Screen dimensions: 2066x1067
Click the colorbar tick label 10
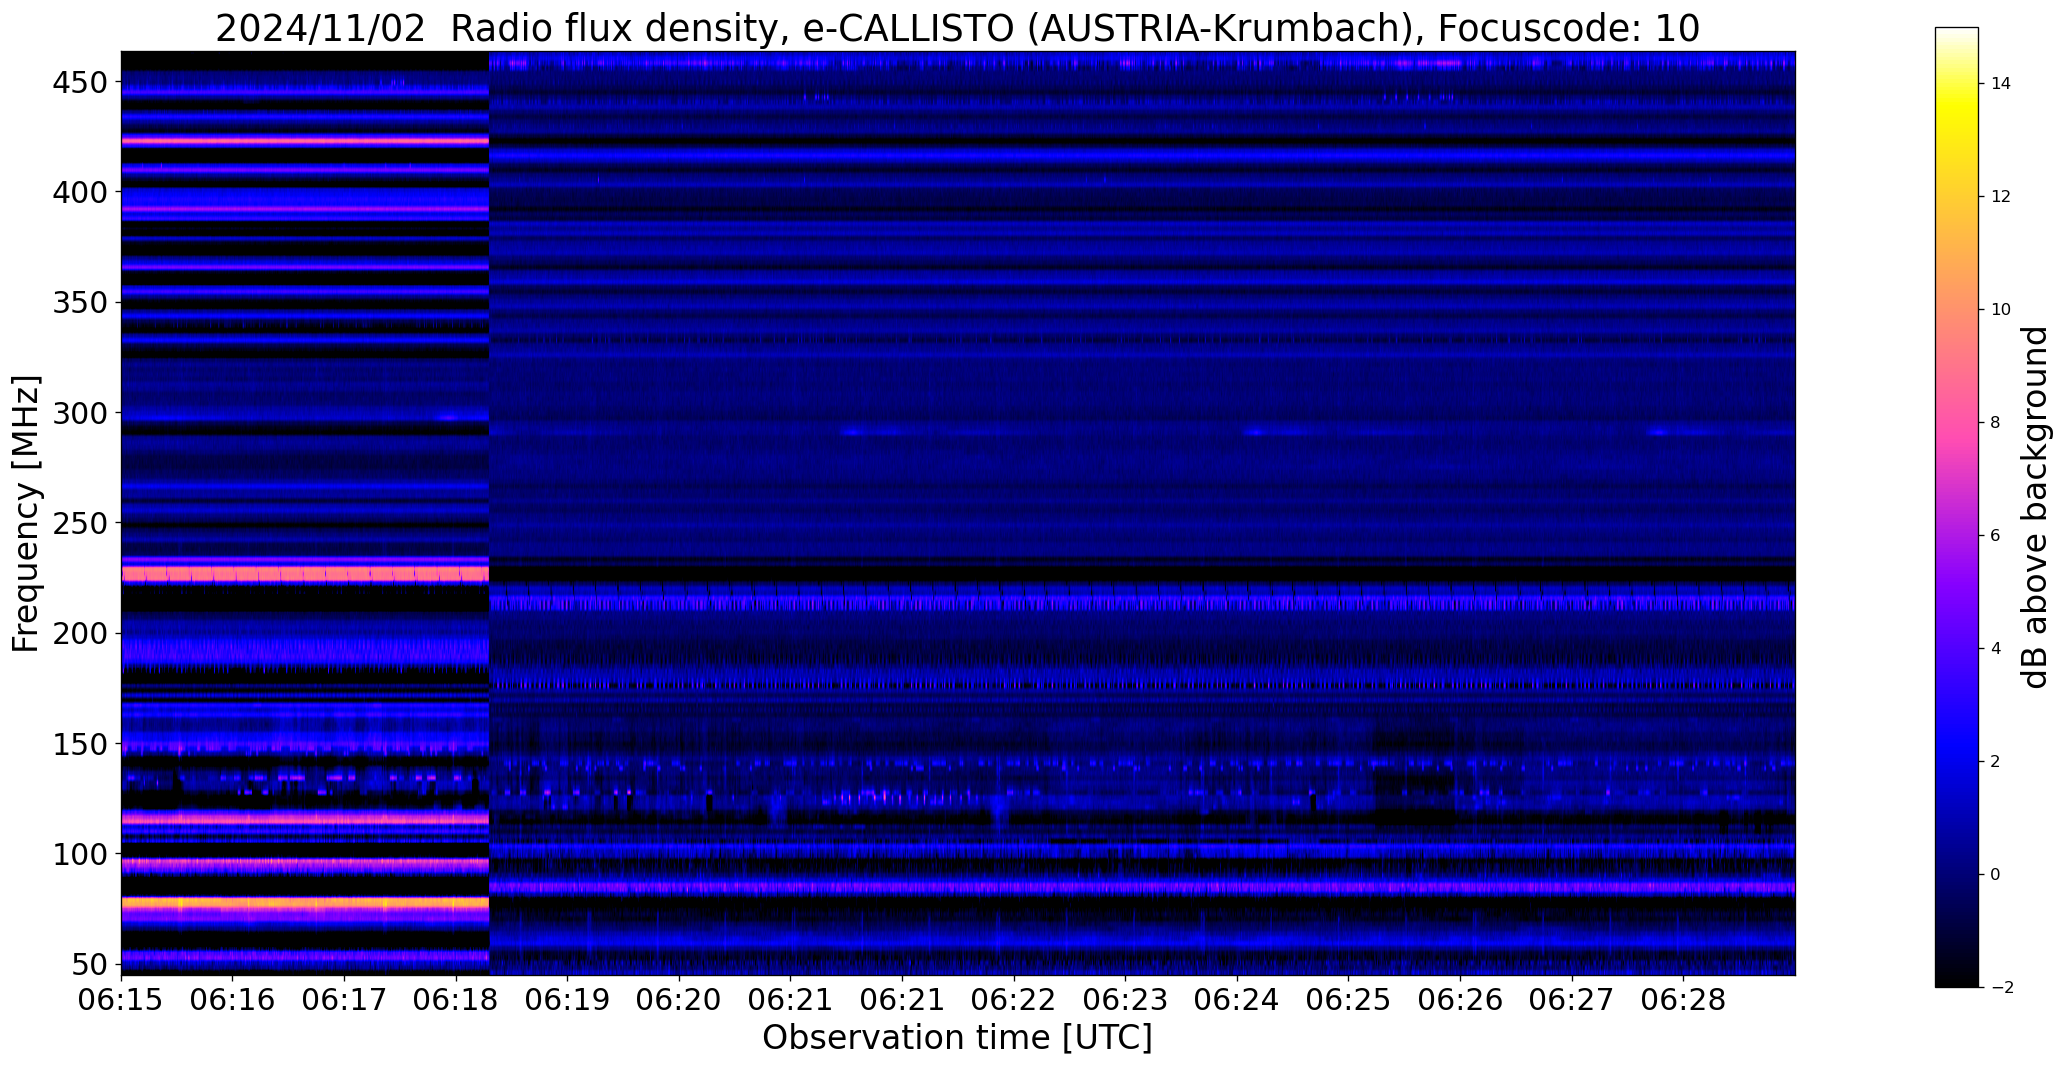[x=2001, y=310]
